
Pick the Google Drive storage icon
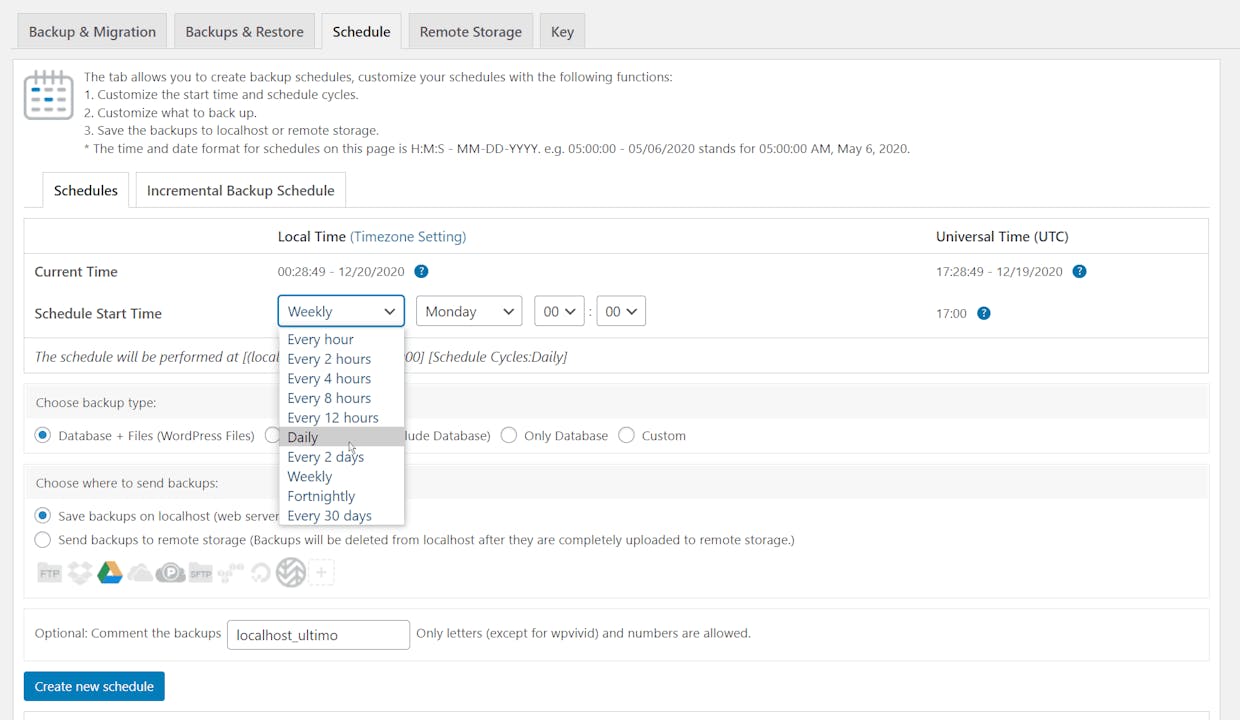[x=110, y=573]
